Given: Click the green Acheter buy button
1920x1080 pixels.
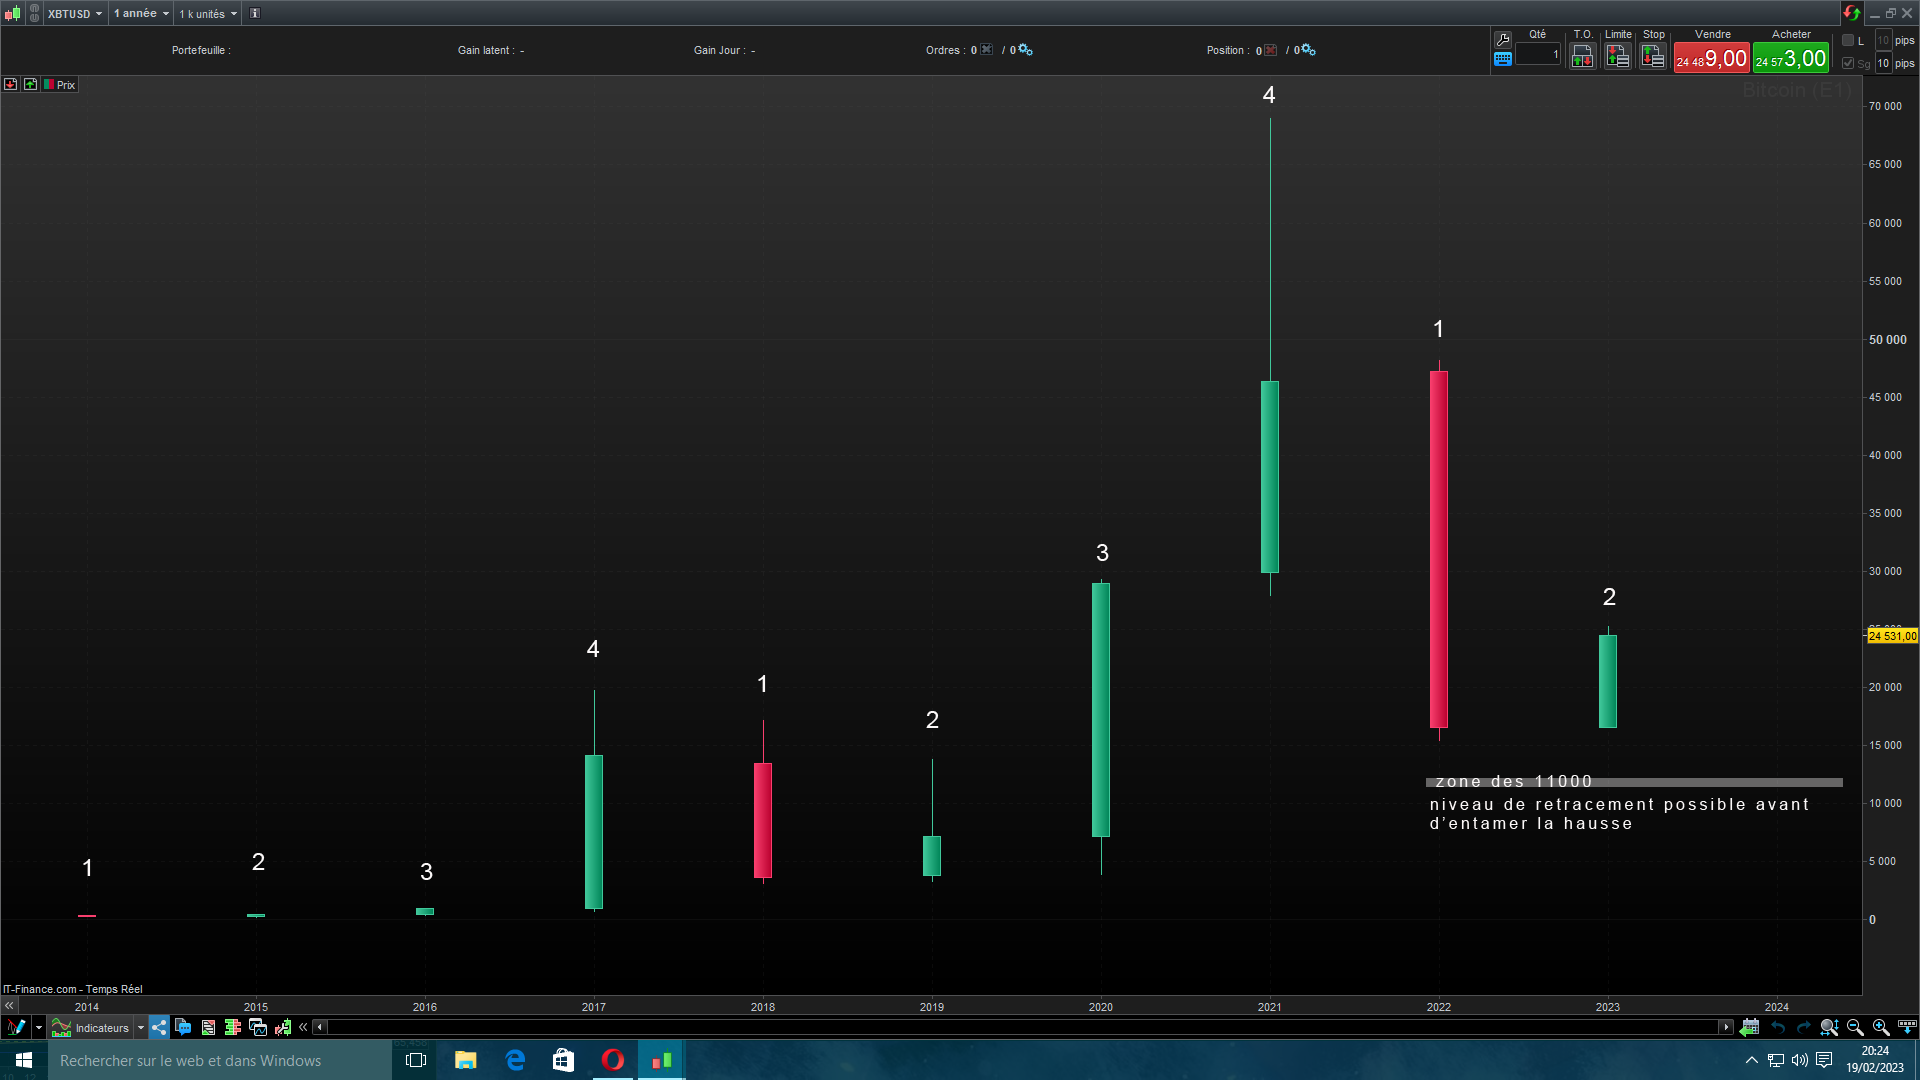Looking at the screenshot, I should [1790, 58].
